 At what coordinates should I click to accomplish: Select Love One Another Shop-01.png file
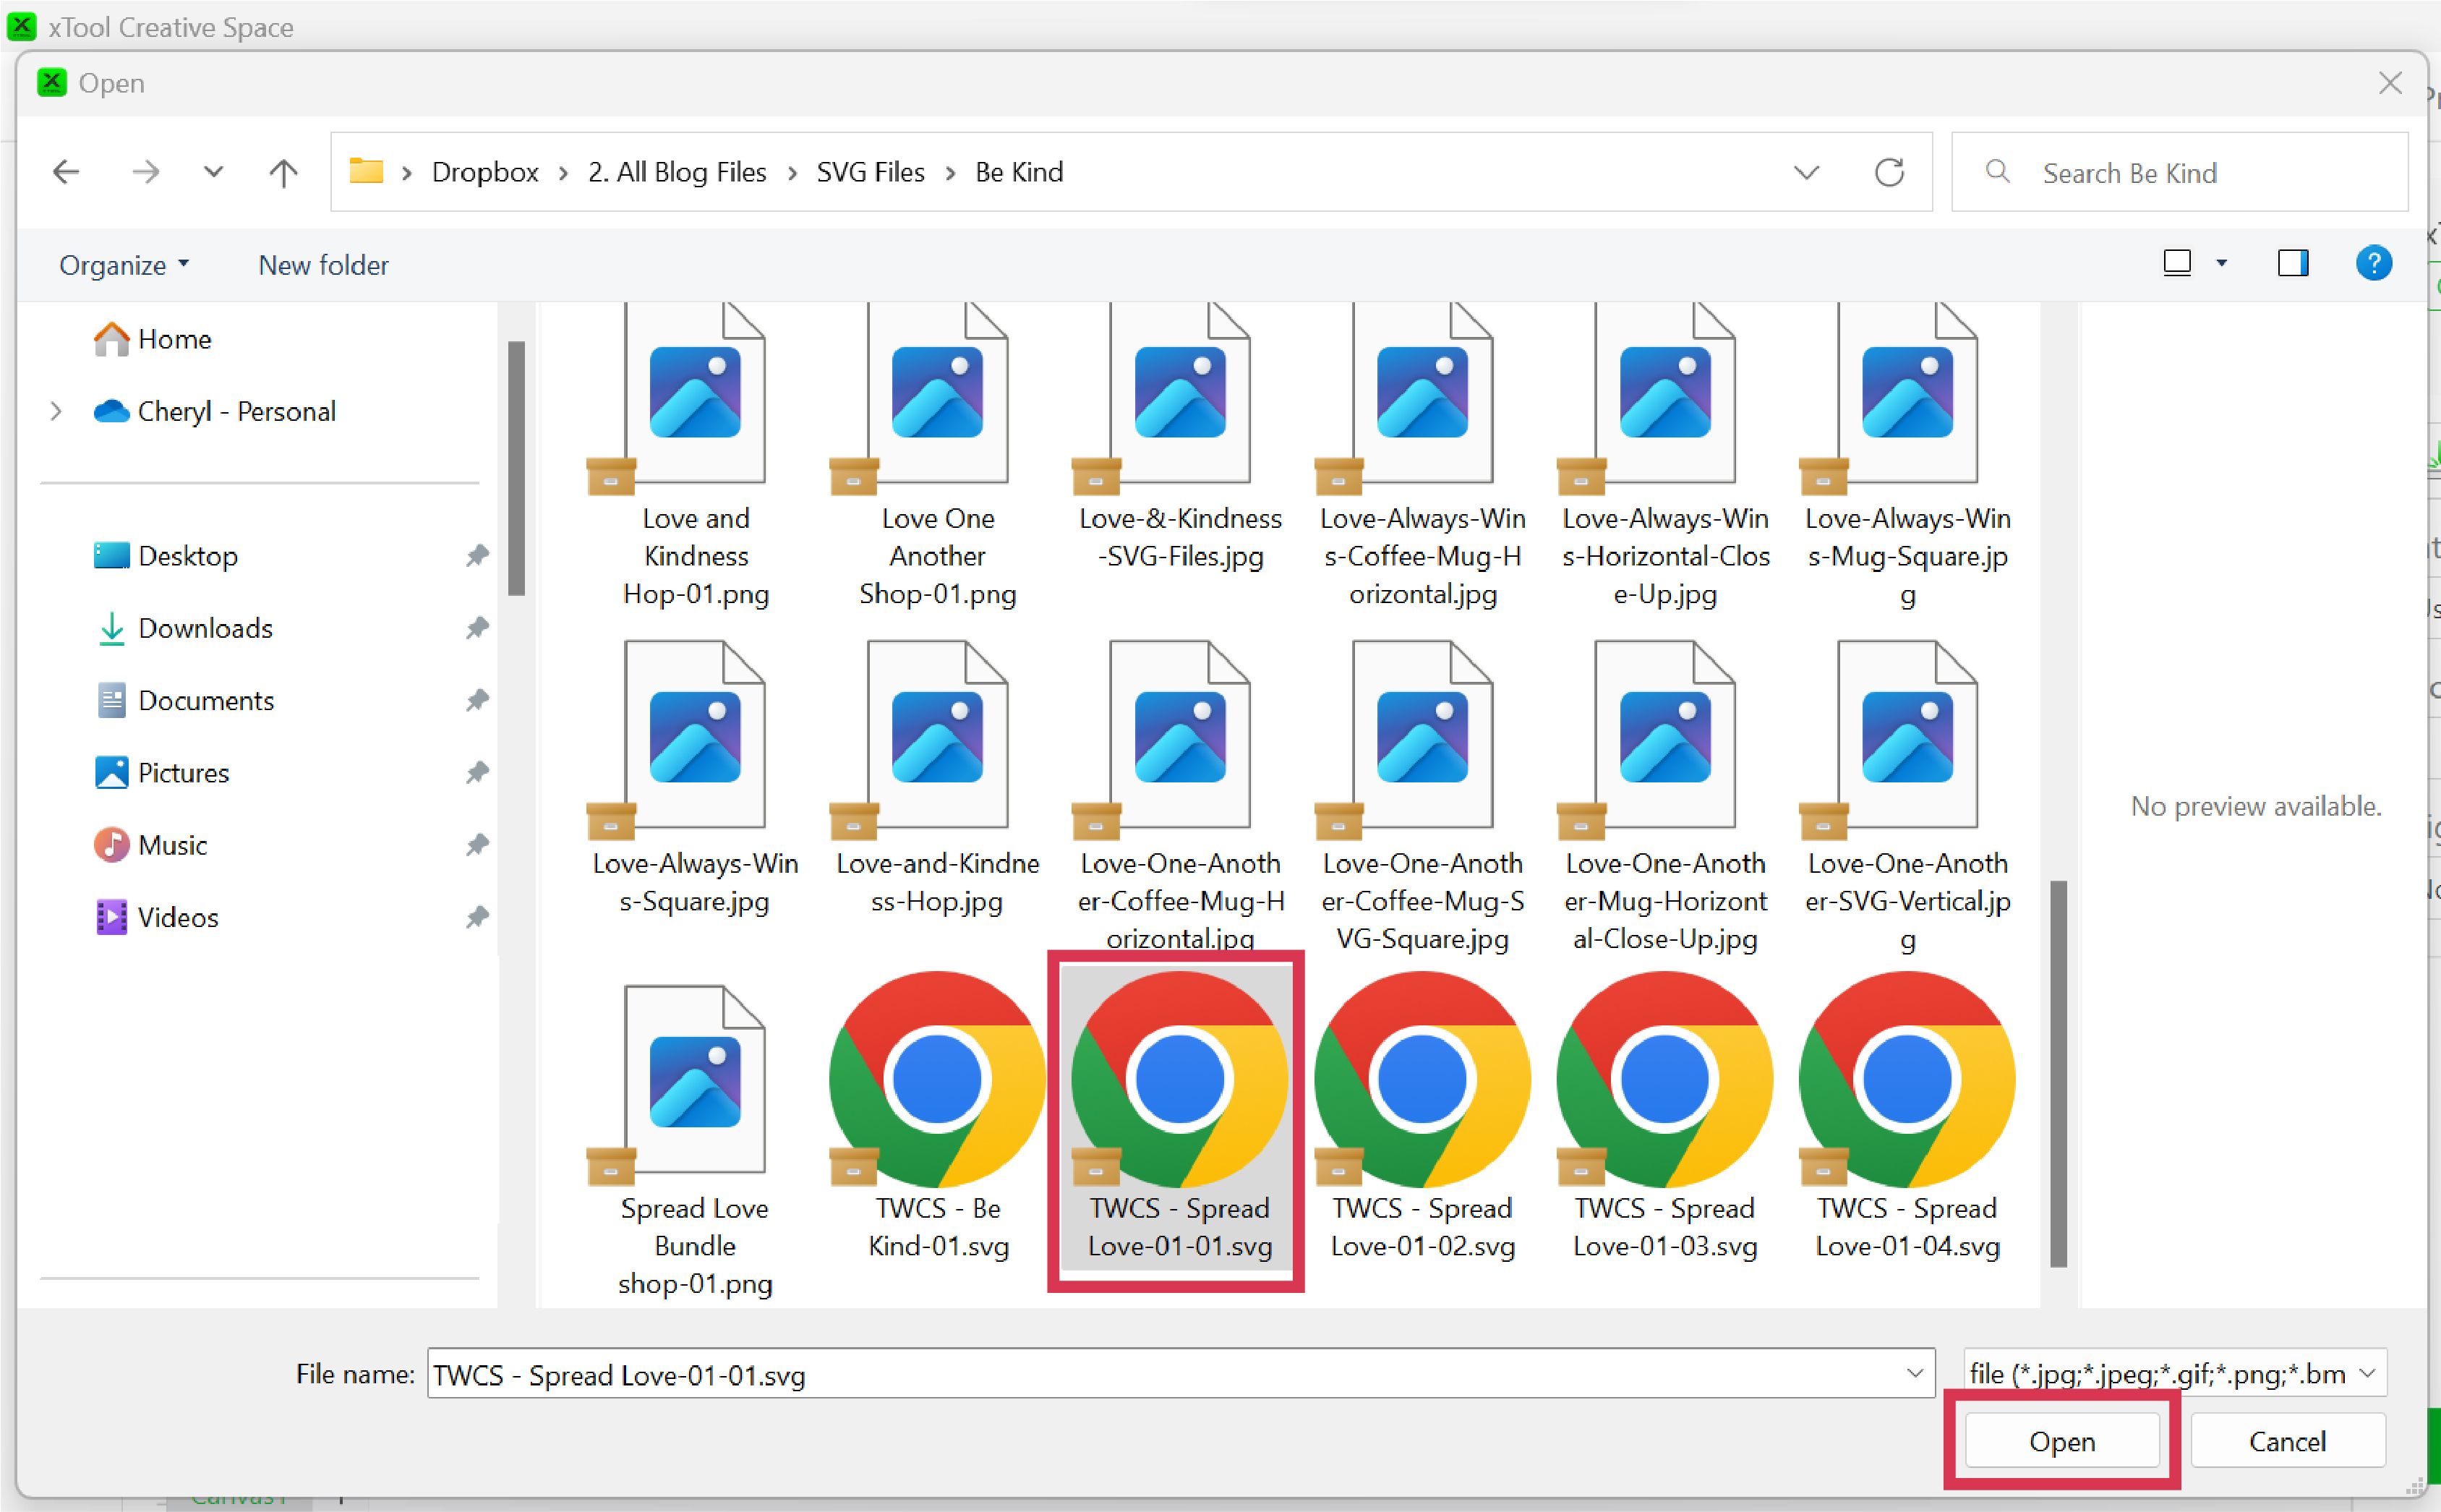(937, 455)
